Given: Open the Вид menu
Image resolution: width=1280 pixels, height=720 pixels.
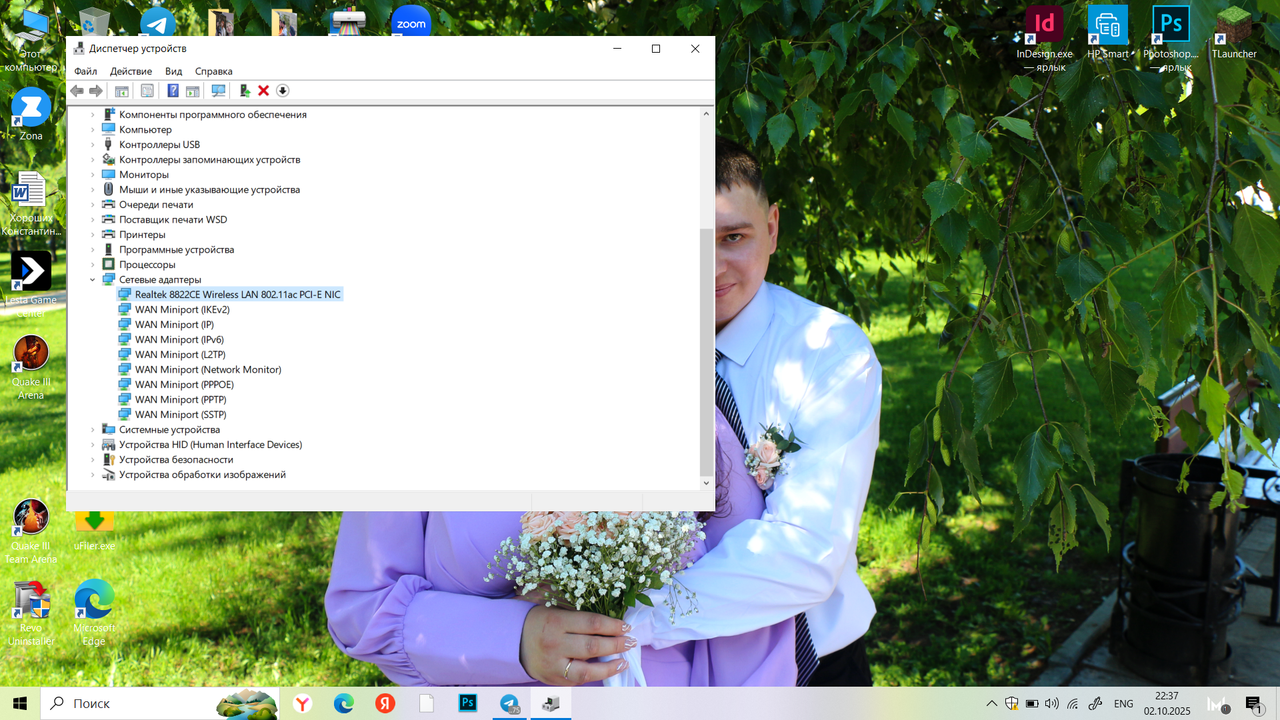Looking at the screenshot, I should click(174, 72).
